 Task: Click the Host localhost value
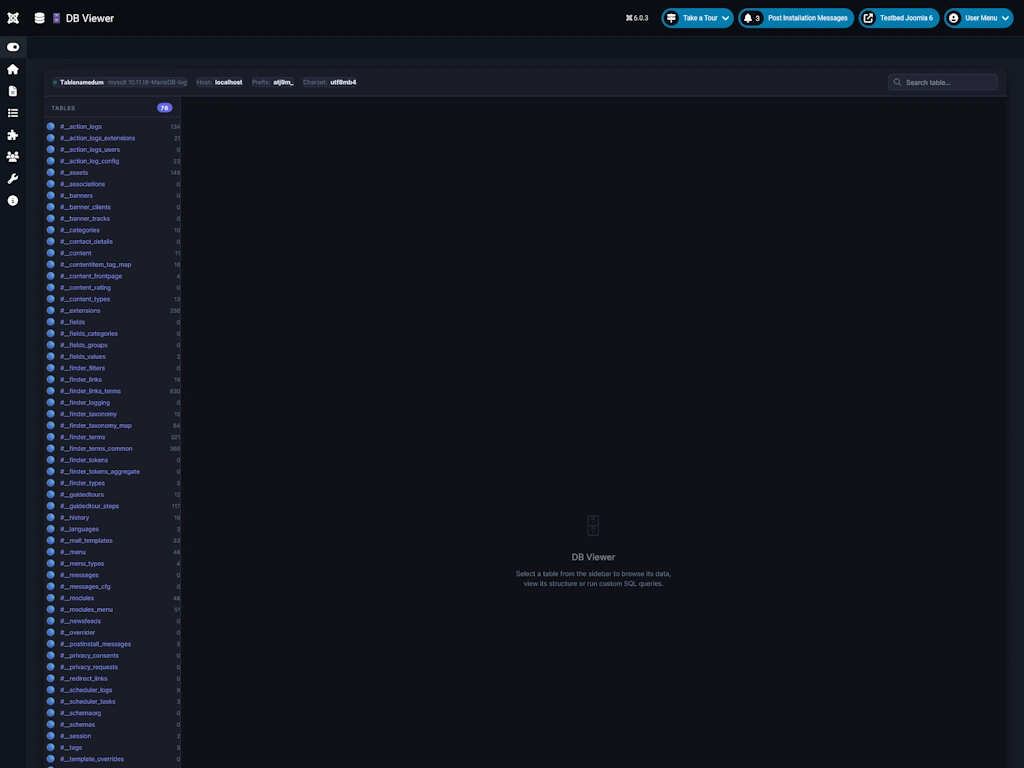(x=229, y=82)
